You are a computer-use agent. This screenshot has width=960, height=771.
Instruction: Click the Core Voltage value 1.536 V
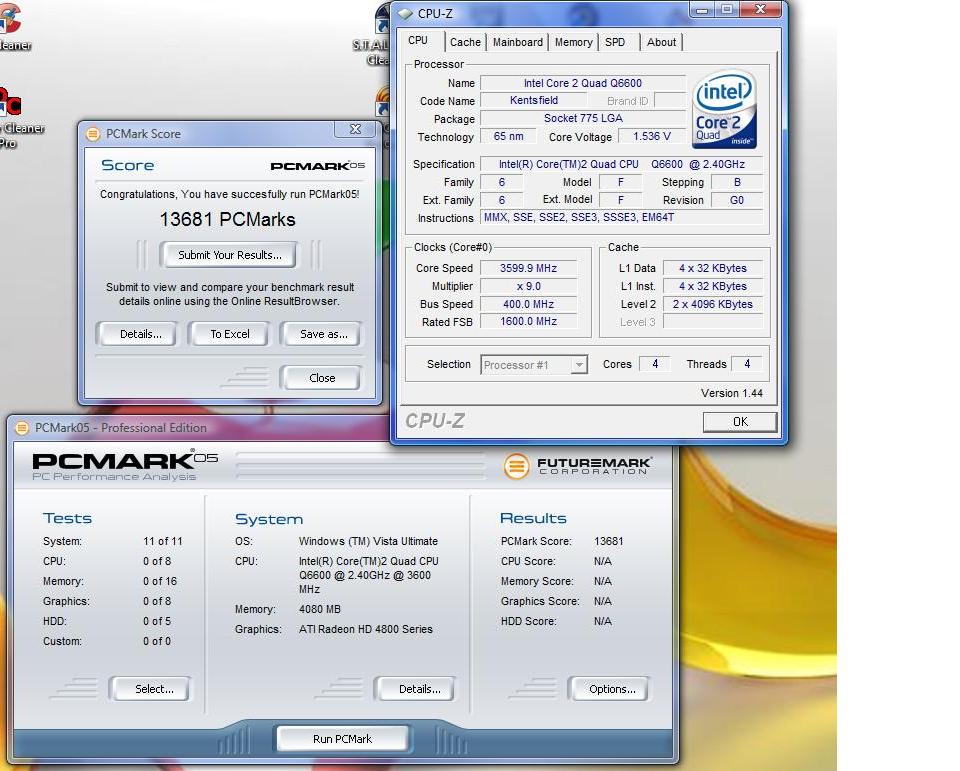coord(651,136)
